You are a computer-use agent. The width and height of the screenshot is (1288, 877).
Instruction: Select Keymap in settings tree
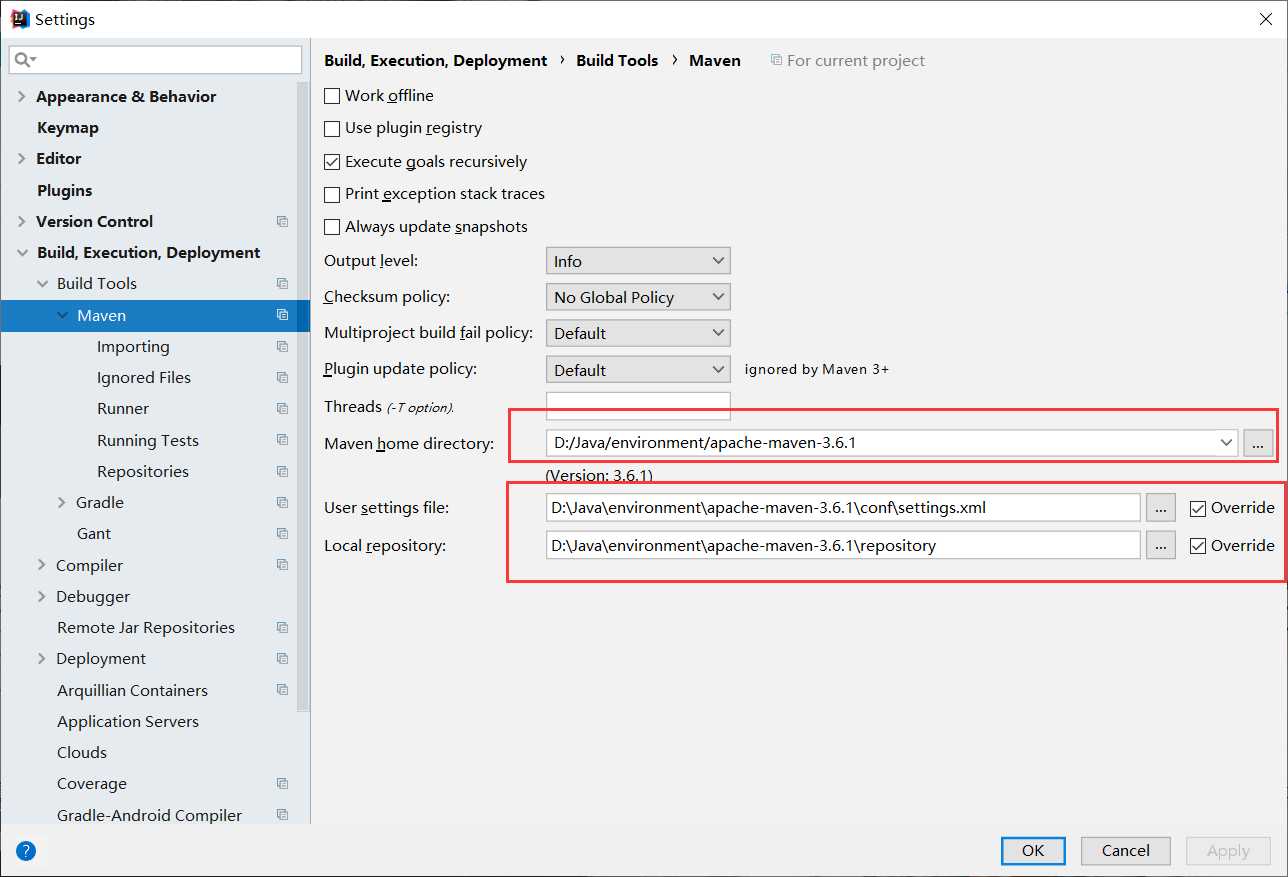pyautogui.click(x=68, y=128)
